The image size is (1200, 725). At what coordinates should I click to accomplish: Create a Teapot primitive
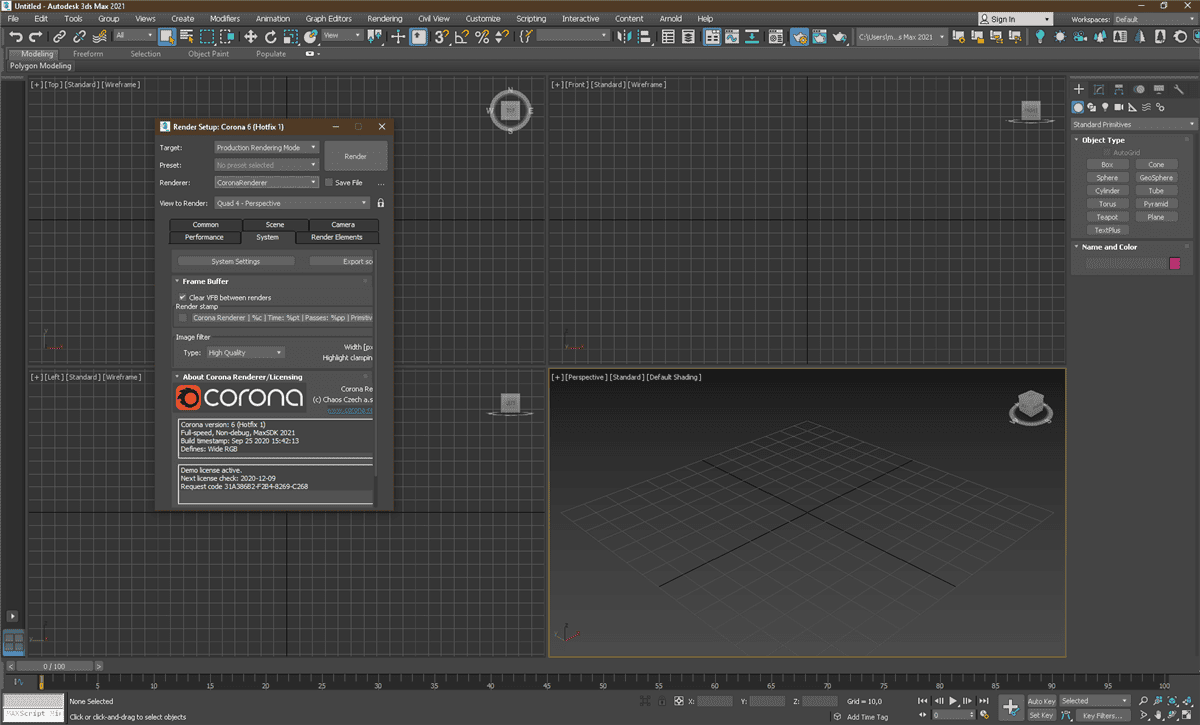pos(1107,217)
